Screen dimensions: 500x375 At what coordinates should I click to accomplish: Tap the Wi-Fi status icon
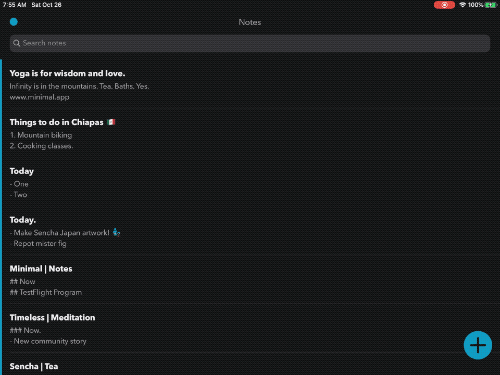pos(463,5)
